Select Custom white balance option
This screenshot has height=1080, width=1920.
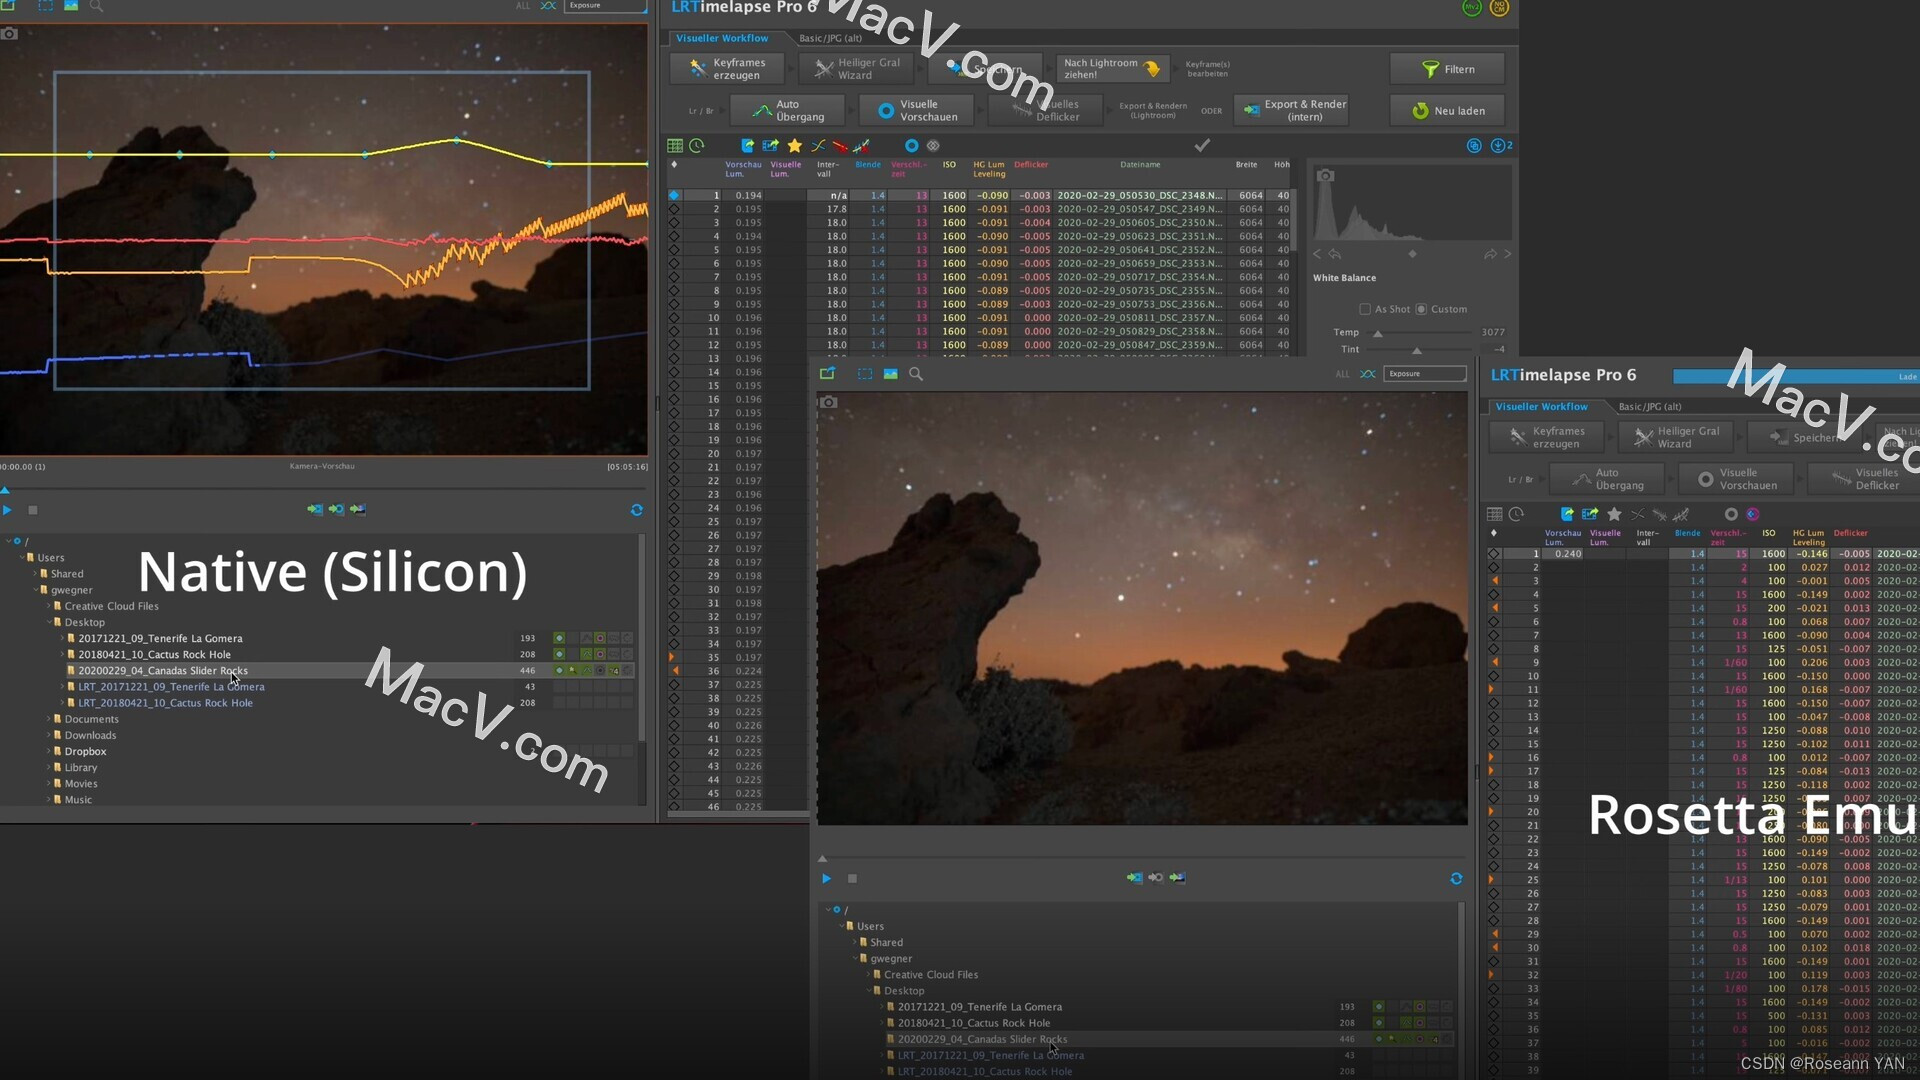point(1421,310)
